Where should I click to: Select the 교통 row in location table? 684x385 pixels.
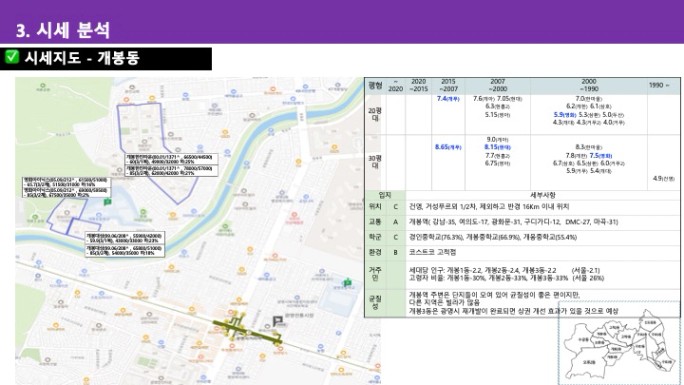coord(522,222)
